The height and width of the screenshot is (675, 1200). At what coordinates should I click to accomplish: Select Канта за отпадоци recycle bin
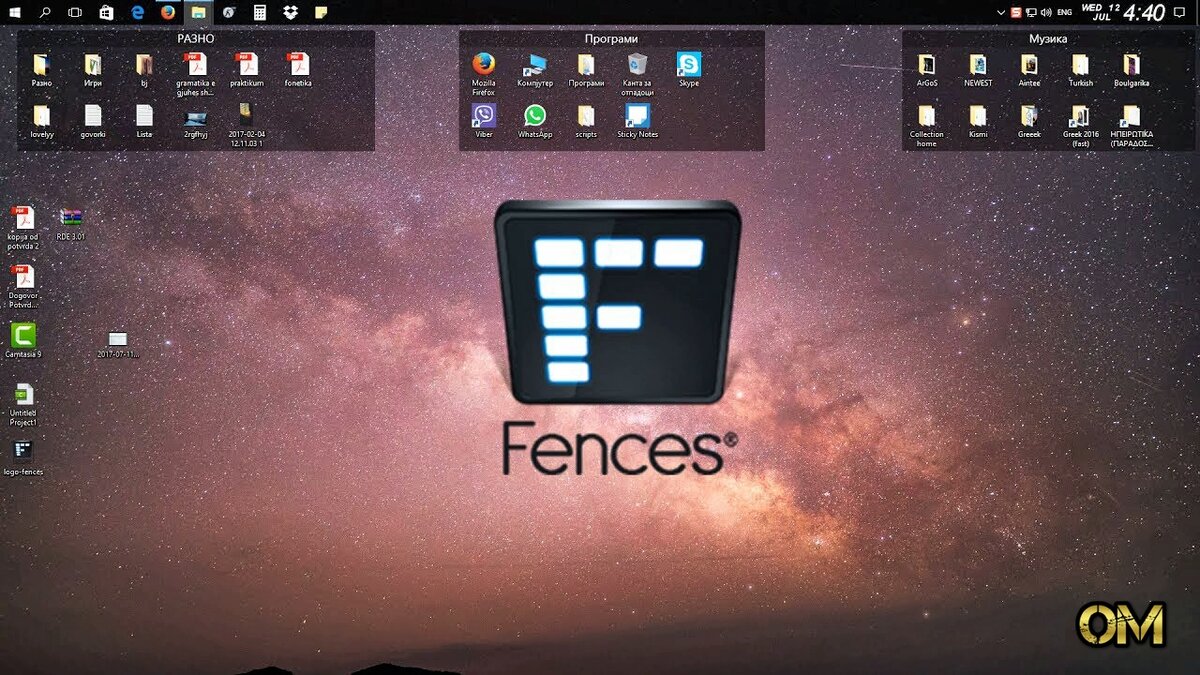638,73
